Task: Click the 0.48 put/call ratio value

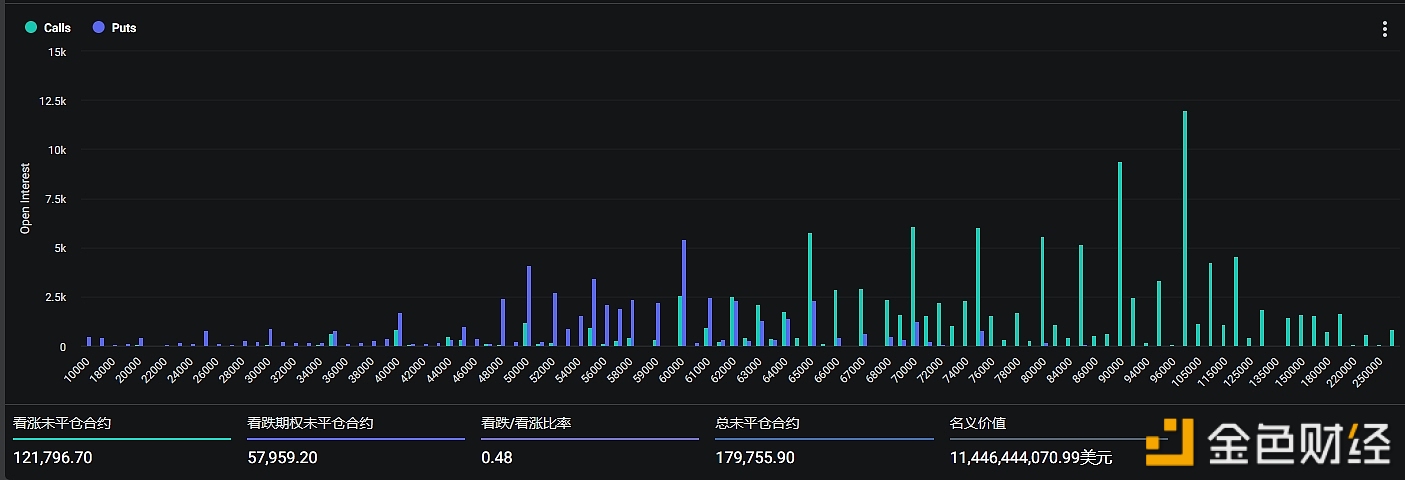Action: 495,457
